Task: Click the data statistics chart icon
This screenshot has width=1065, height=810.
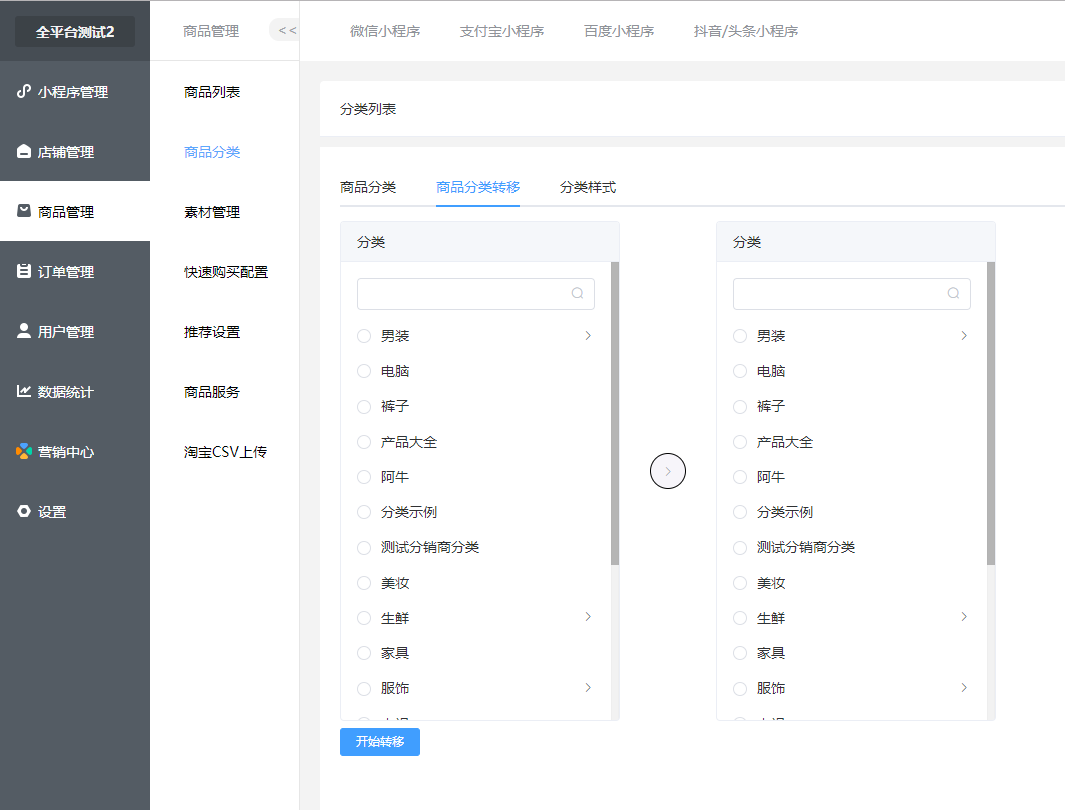Action: pyautogui.click(x=24, y=391)
